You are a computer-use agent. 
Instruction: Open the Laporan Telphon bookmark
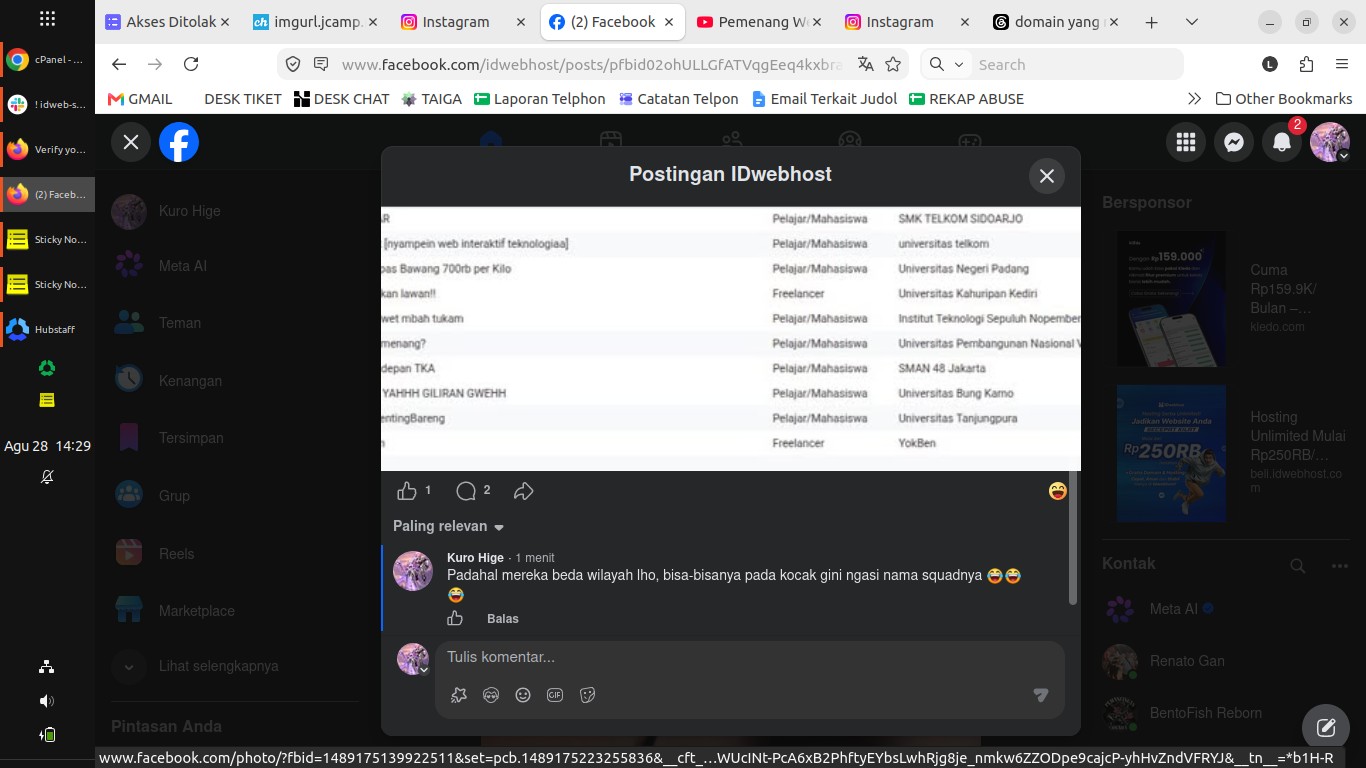(x=540, y=99)
